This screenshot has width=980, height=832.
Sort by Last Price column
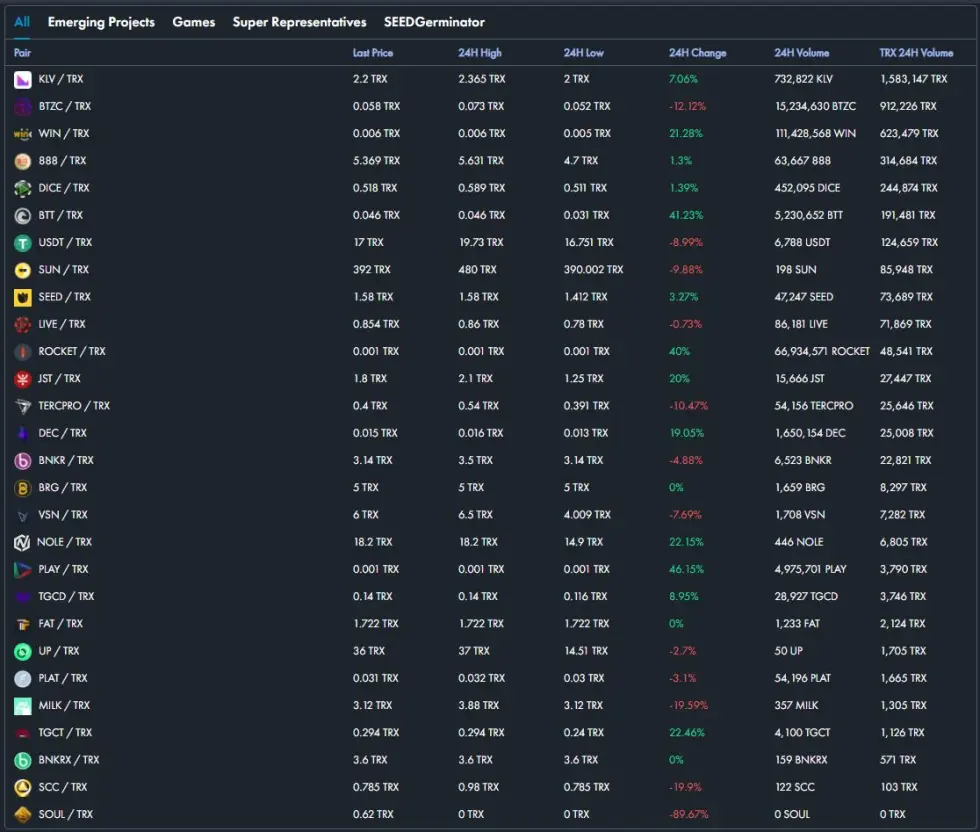pos(373,53)
